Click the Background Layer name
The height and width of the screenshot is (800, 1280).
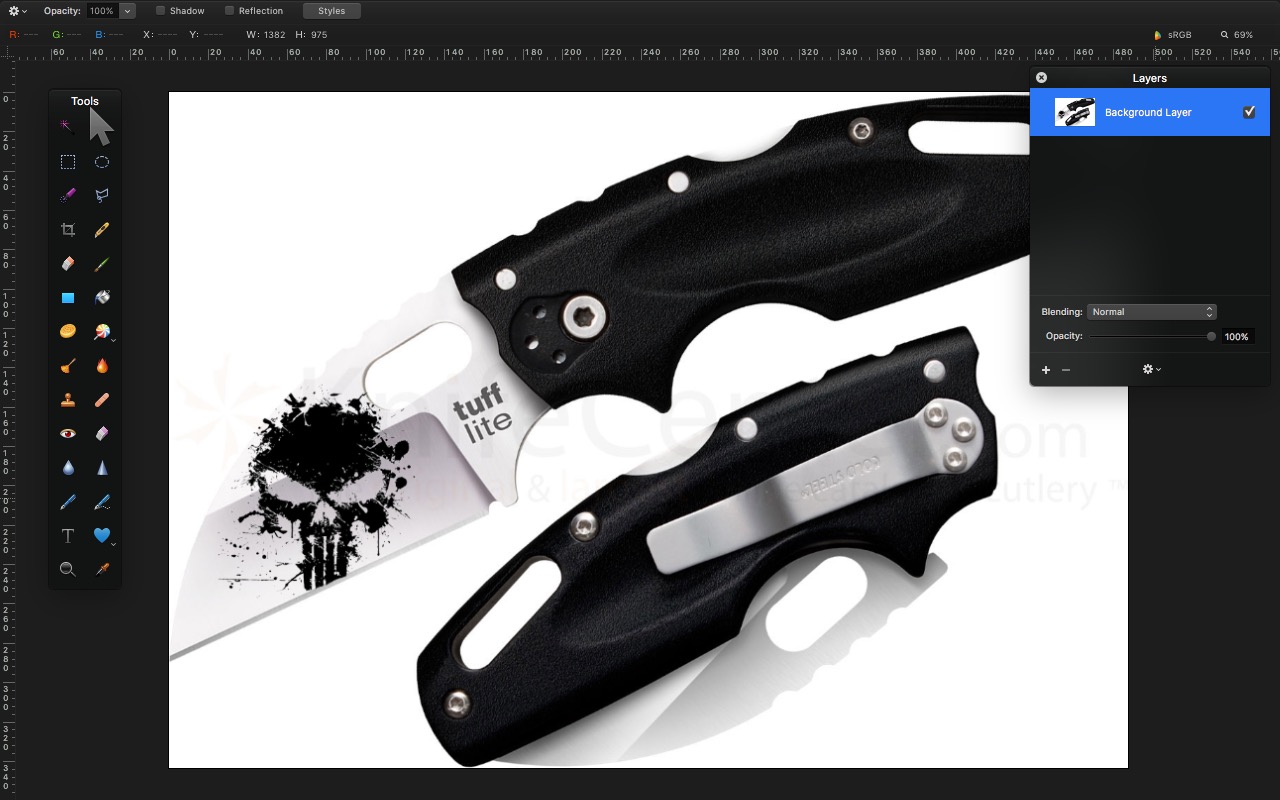tap(1148, 113)
